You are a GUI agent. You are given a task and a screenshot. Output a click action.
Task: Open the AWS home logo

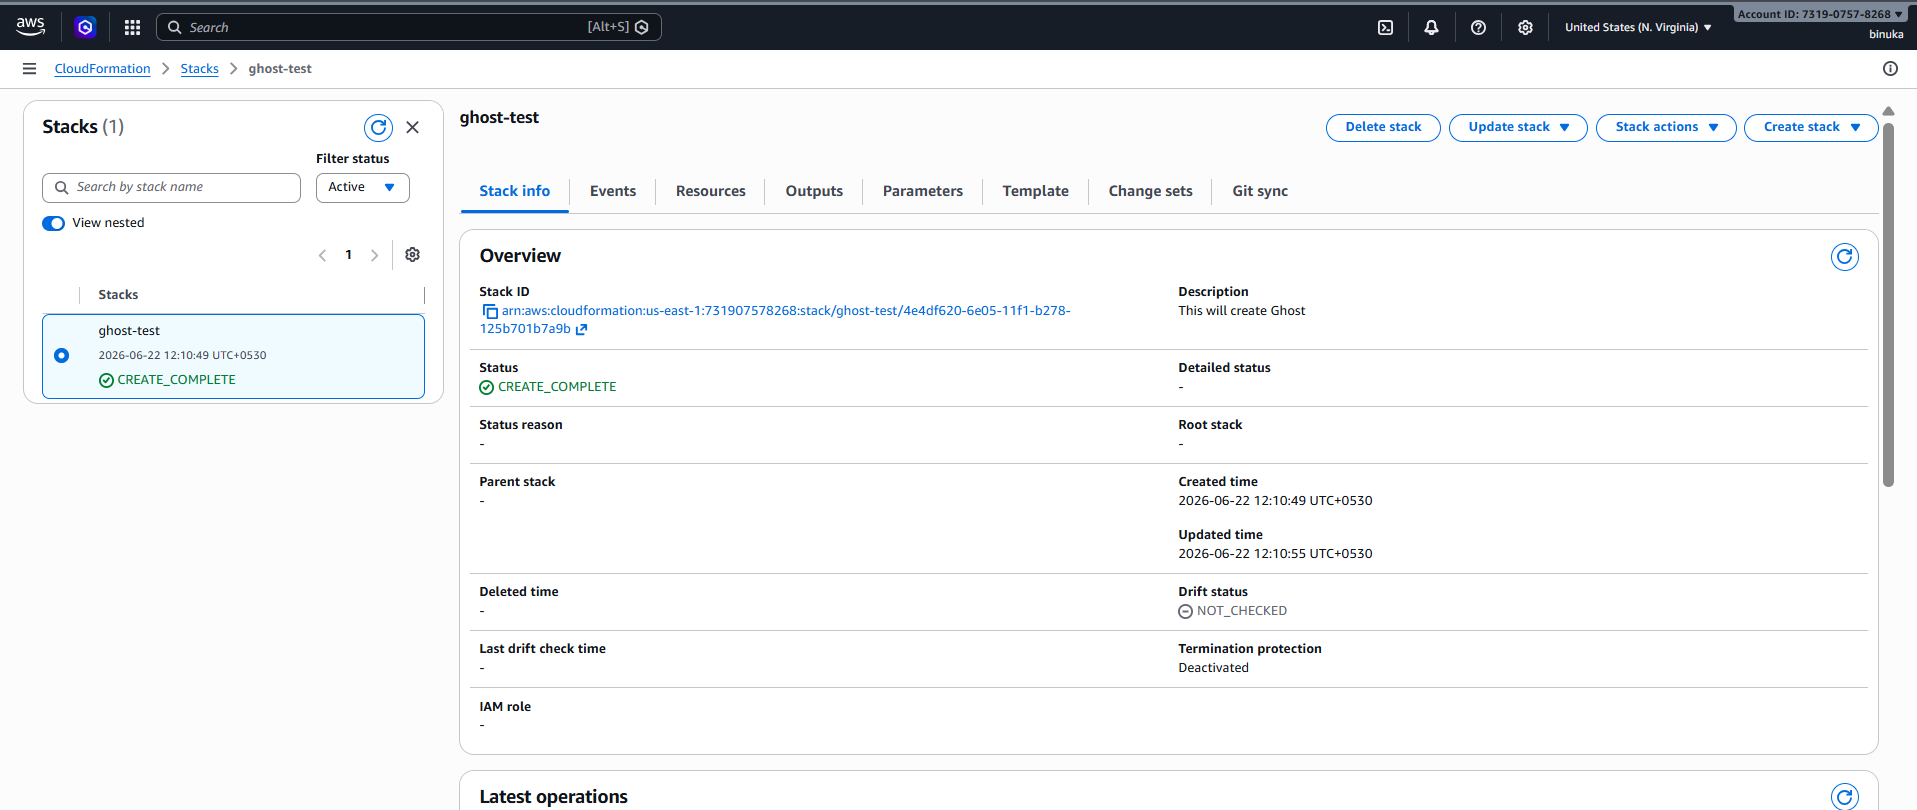pyautogui.click(x=30, y=26)
